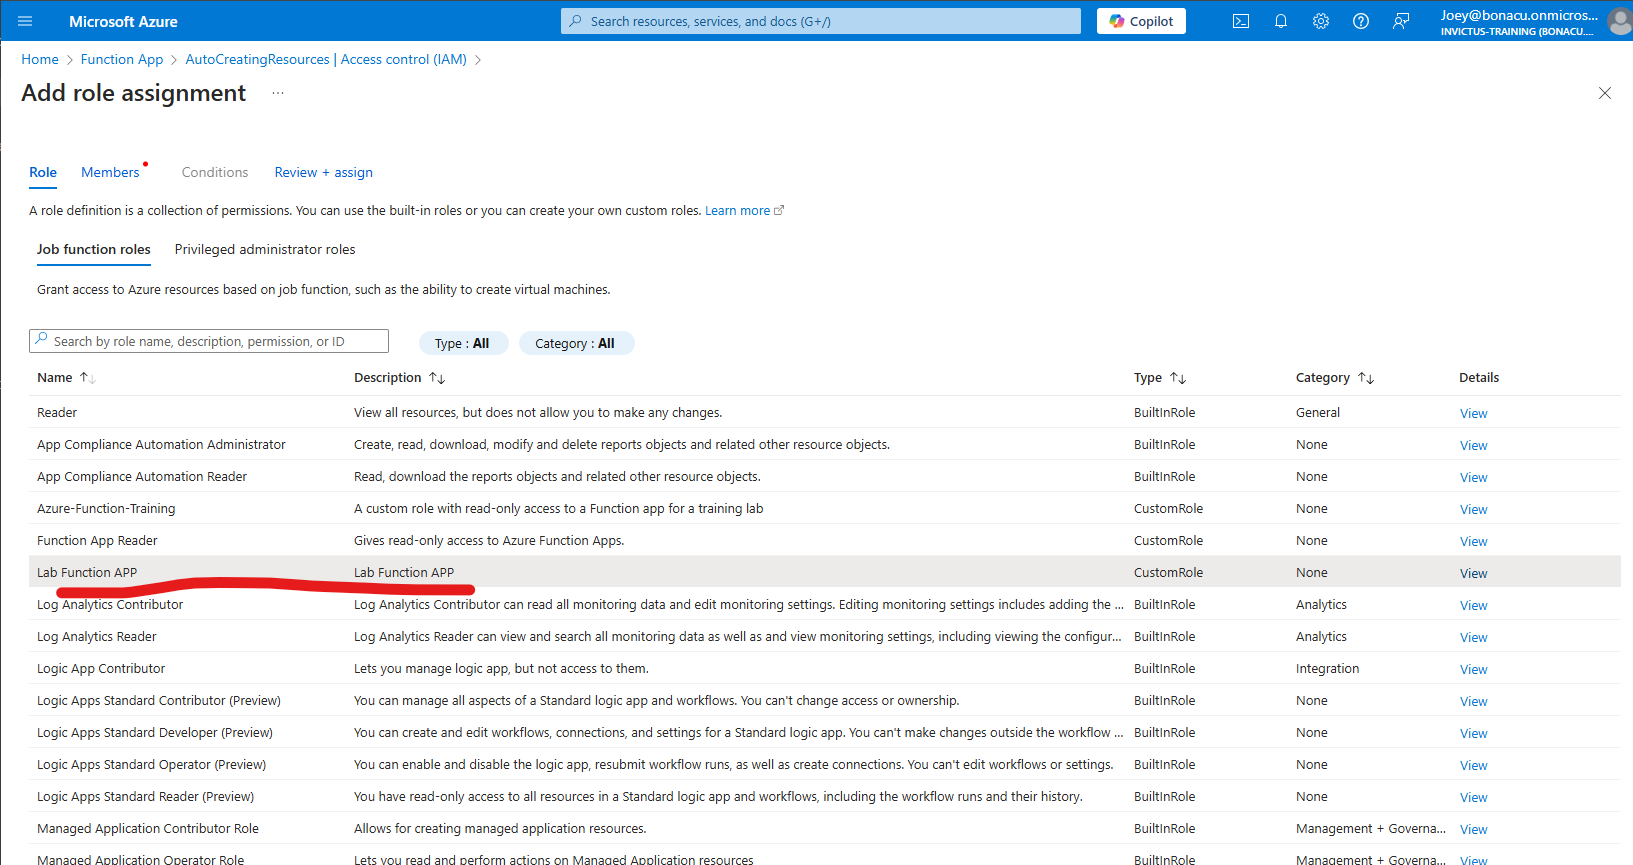Open the ellipsis menu beside Add role assignment

click(278, 93)
